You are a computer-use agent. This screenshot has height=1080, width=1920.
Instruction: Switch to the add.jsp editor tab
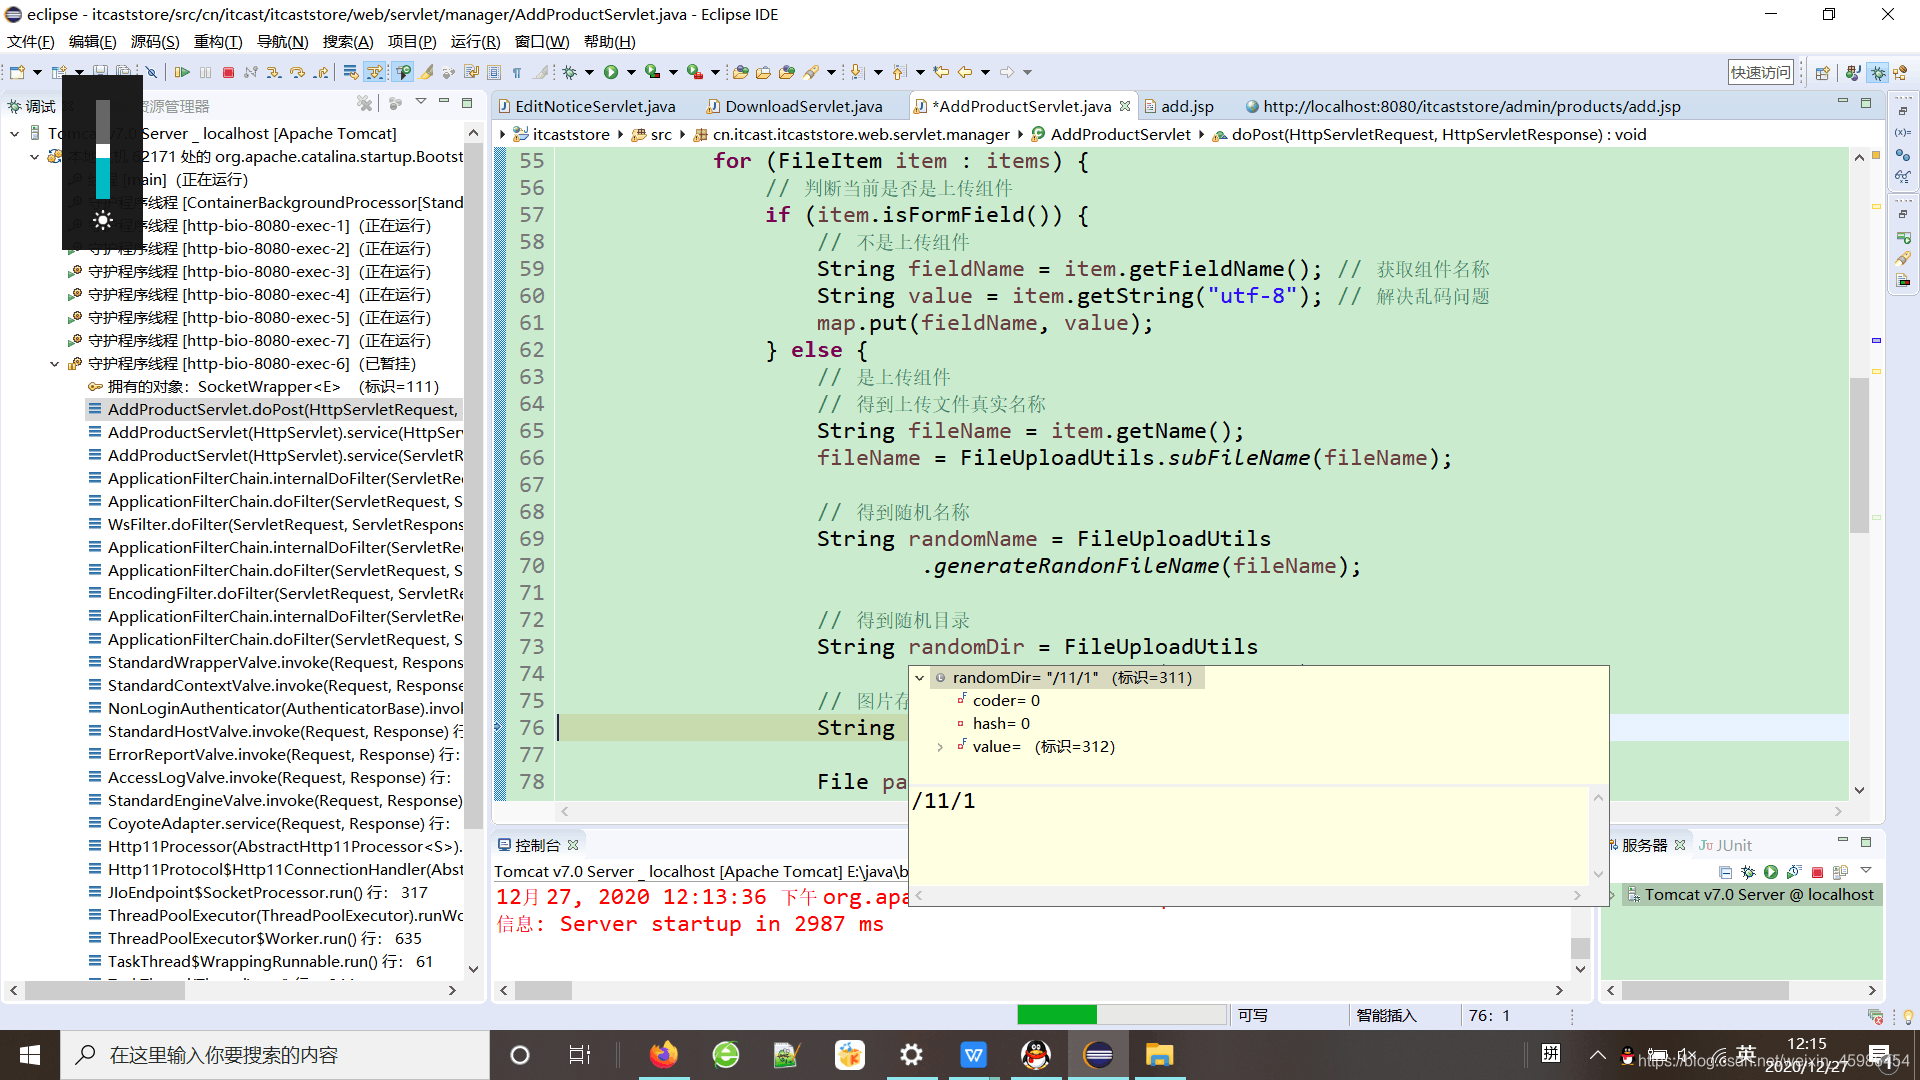[1179, 106]
